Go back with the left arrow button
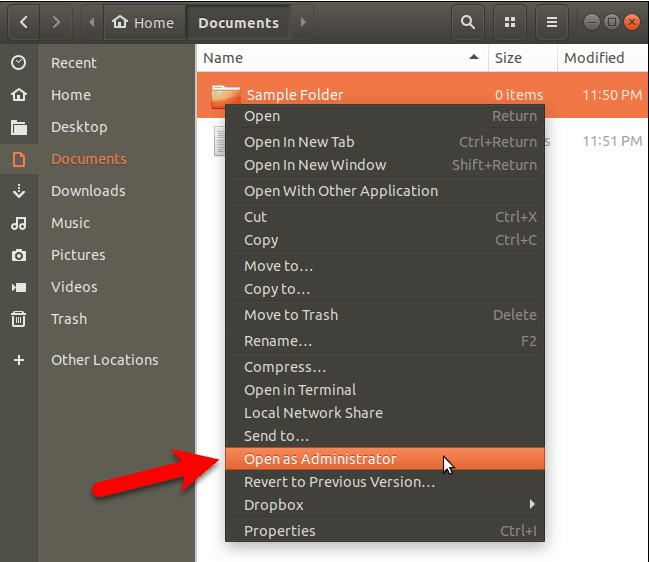Viewport: 649px width, 562px height. coord(22,22)
